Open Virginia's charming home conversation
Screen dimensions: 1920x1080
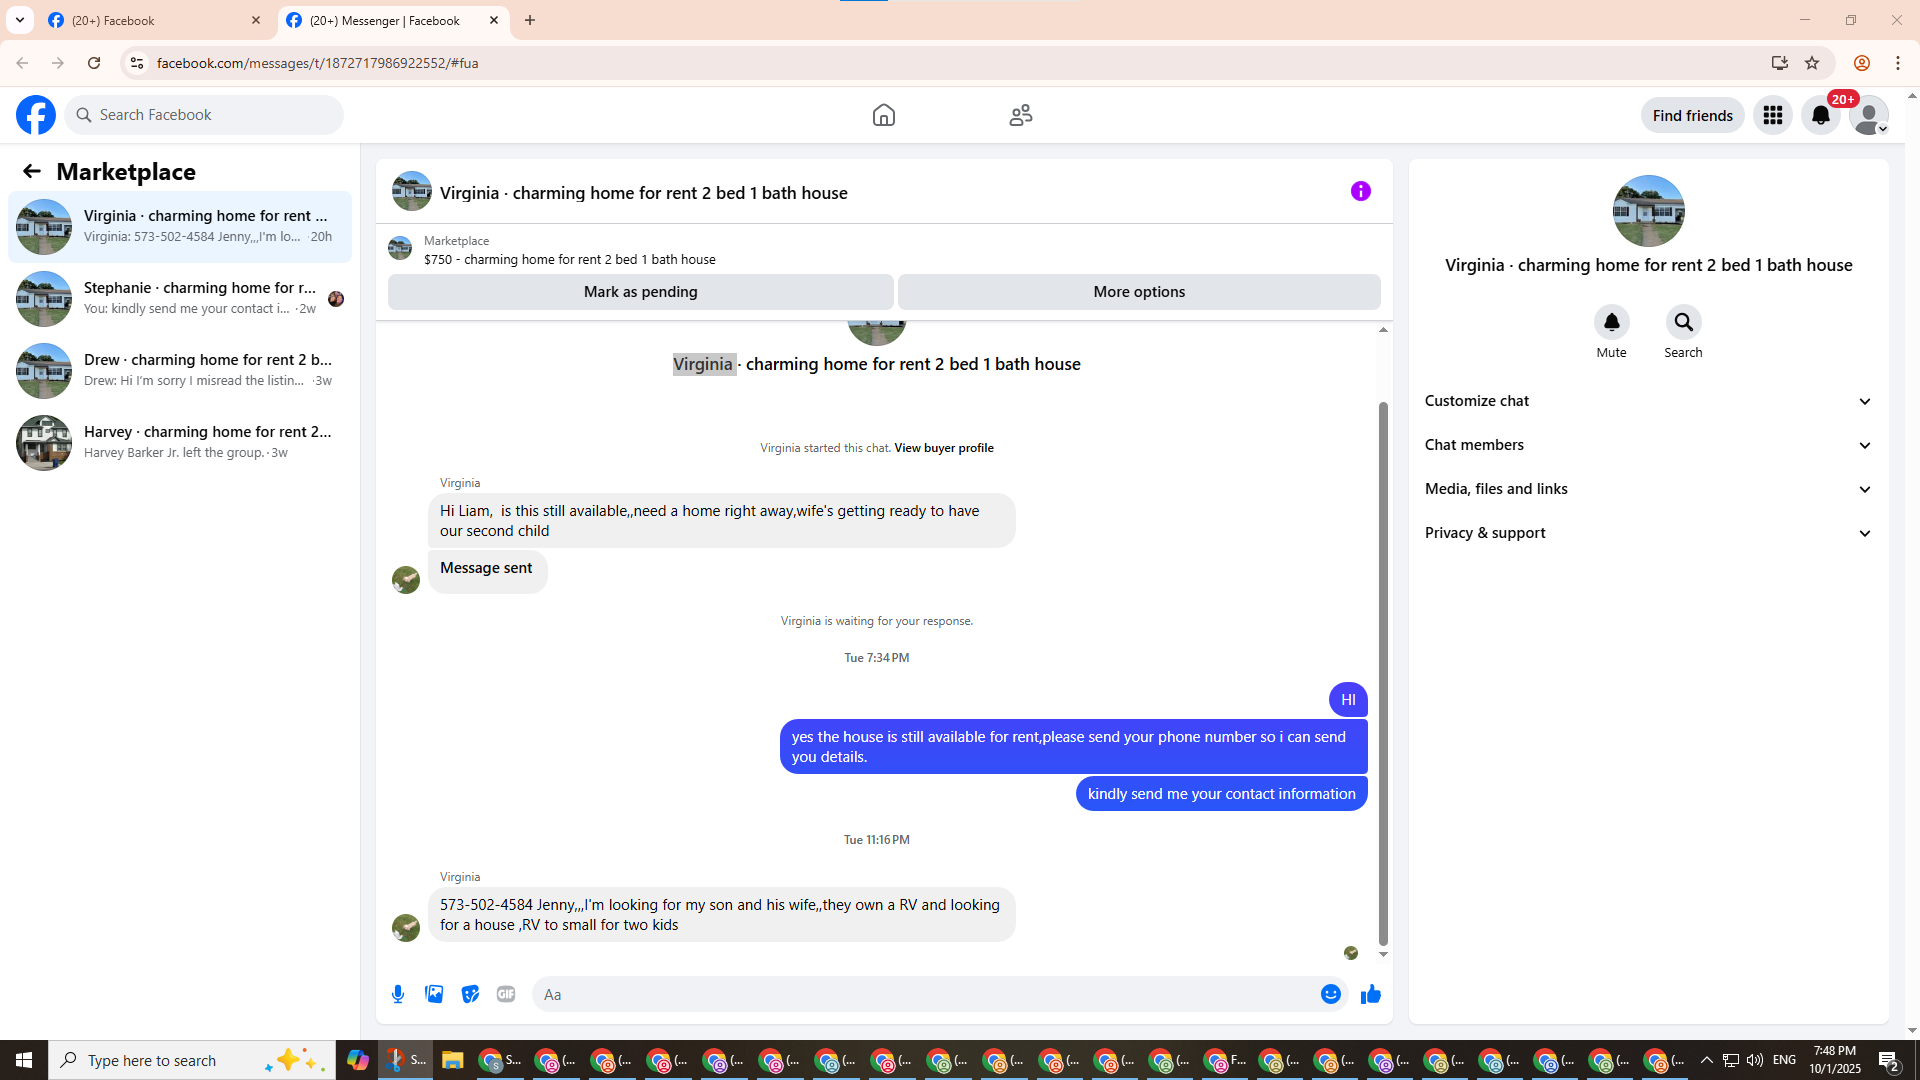point(180,227)
